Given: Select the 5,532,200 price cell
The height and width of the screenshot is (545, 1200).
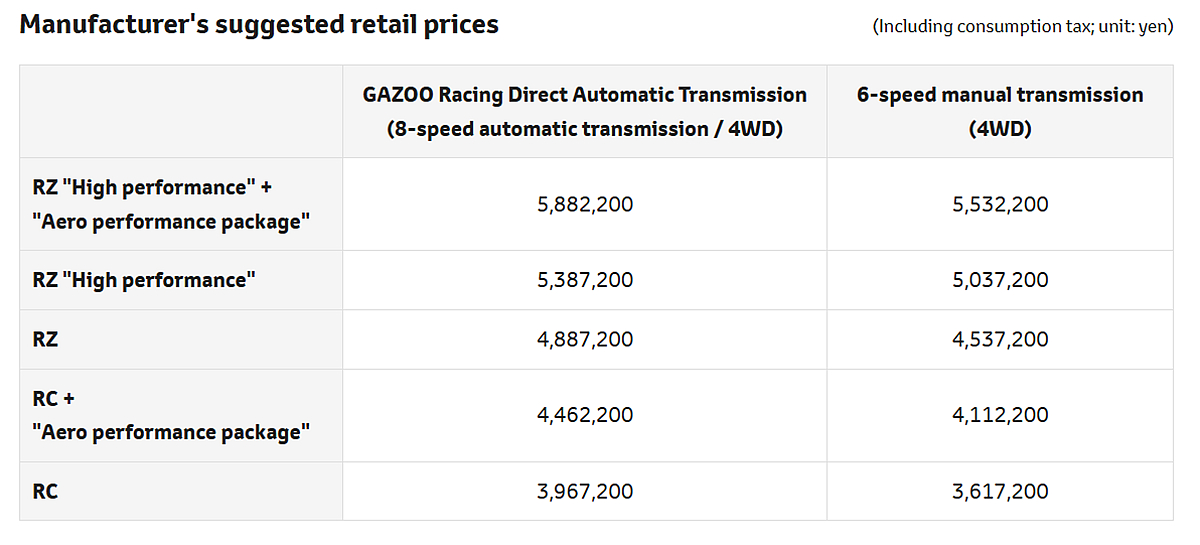Looking at the screenshot, I should 1000,204.
